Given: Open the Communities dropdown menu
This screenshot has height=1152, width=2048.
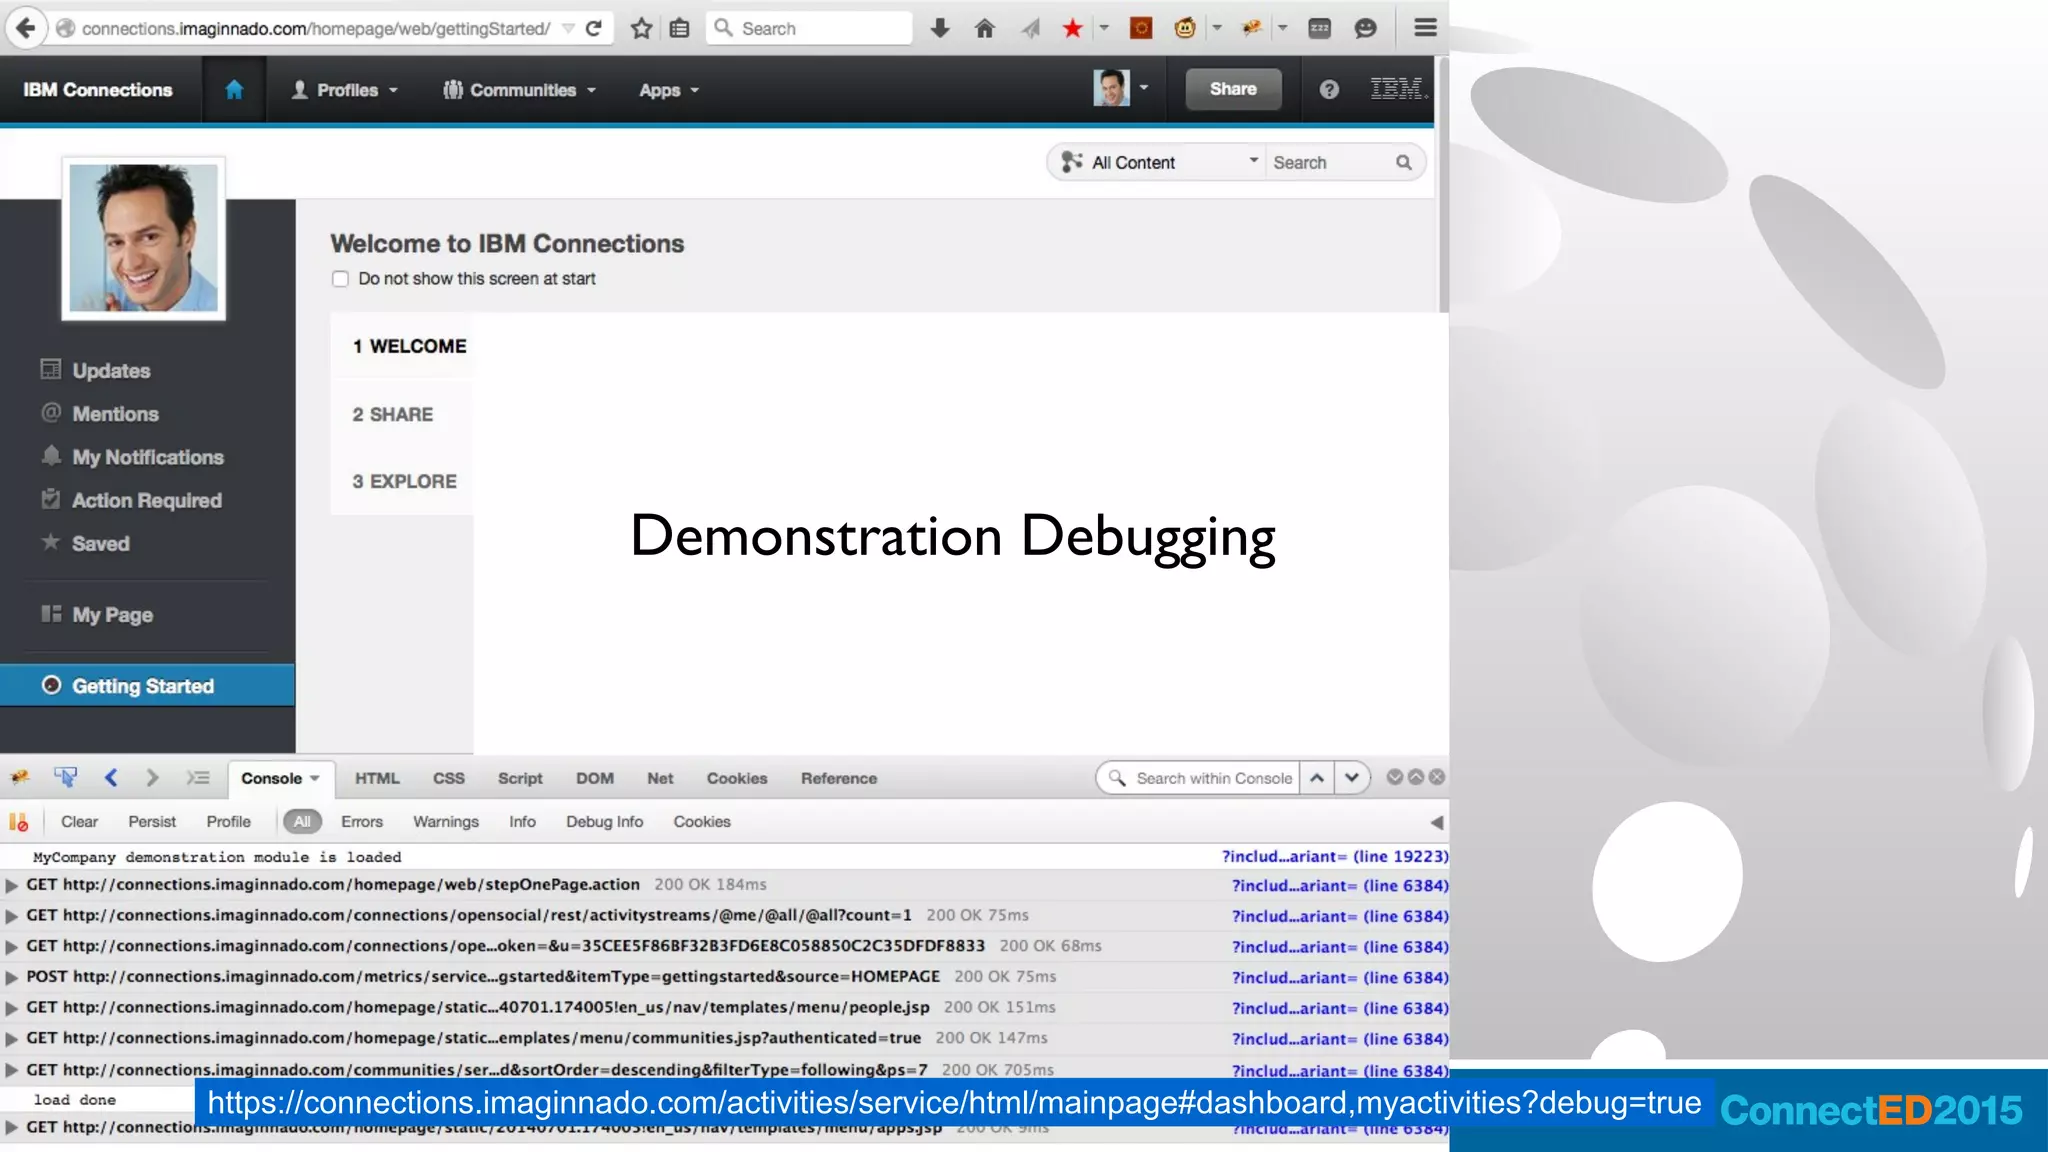Looking at the screenshot, I should tap(519, 90).
